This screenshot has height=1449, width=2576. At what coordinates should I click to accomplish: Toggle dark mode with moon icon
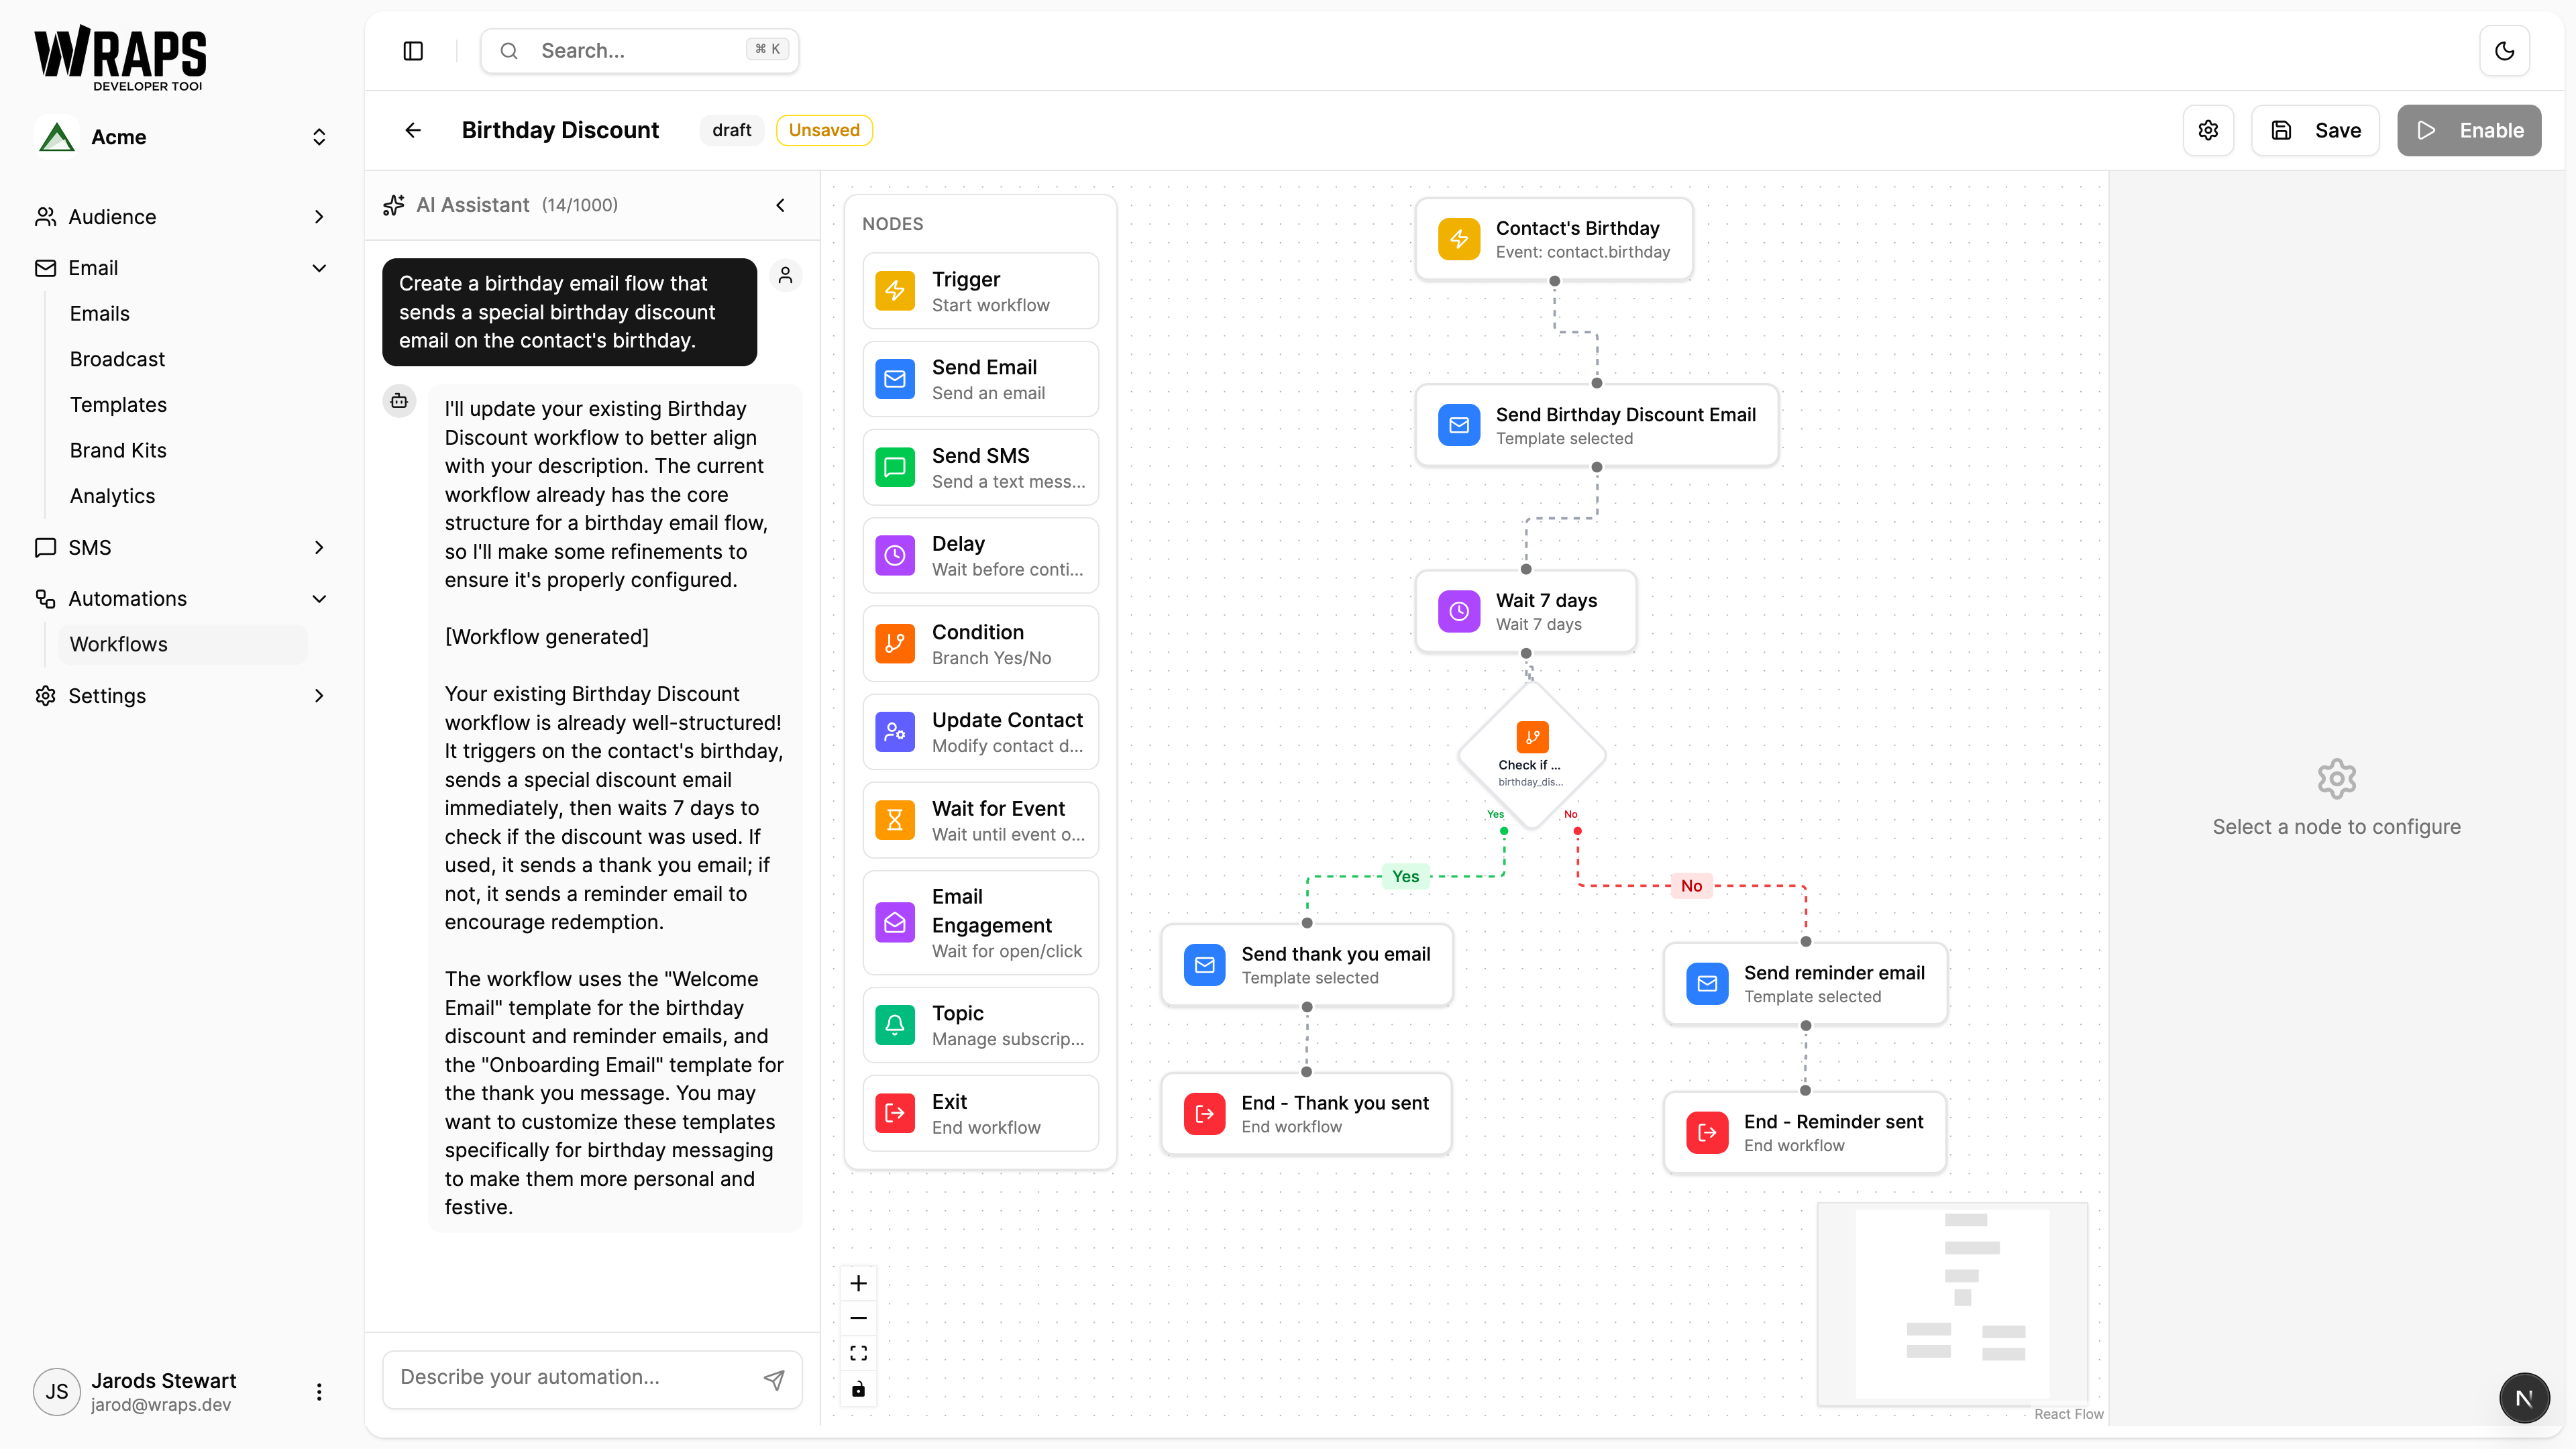2504,51
